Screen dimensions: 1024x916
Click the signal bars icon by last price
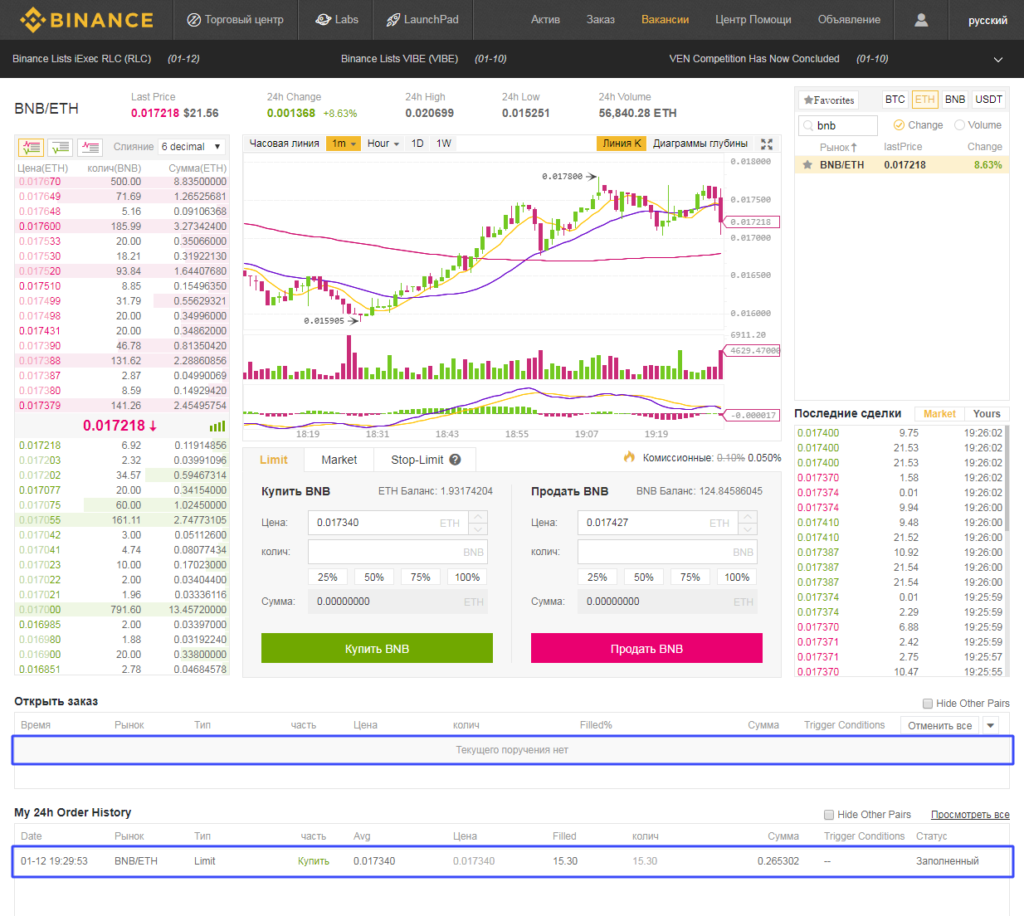[217, 426]
